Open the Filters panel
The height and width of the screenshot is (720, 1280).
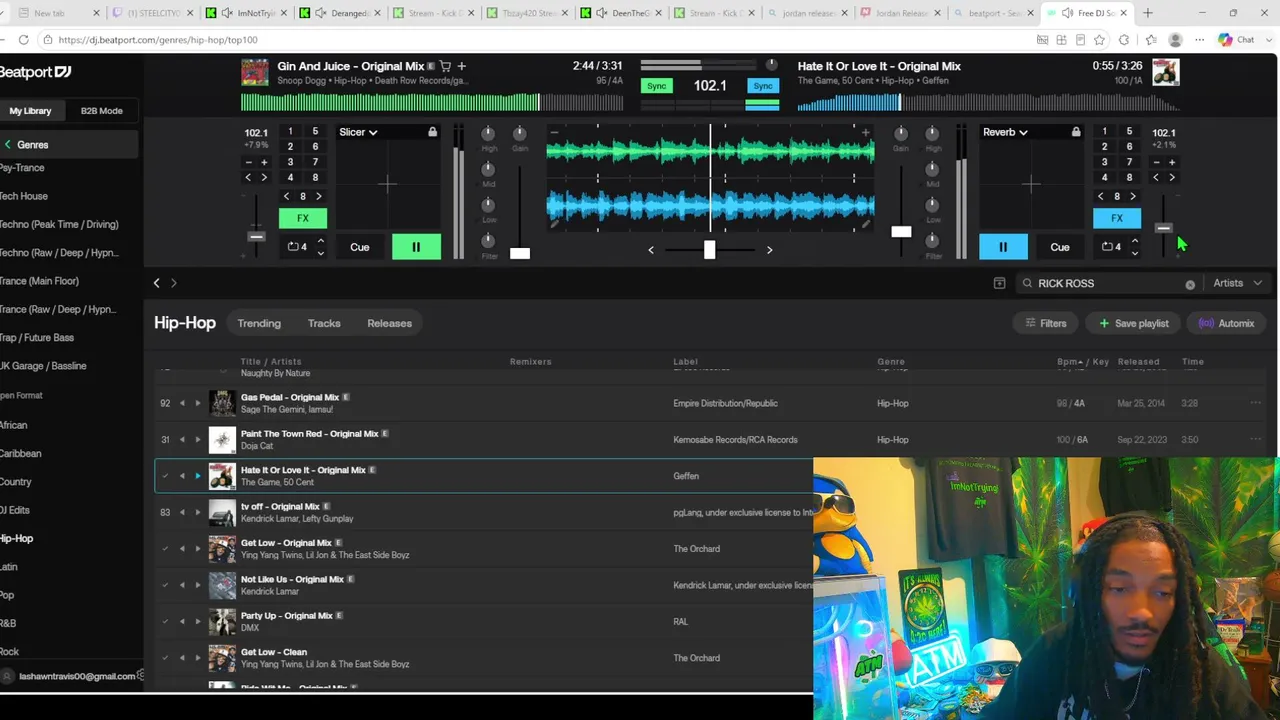point(1046,323)
